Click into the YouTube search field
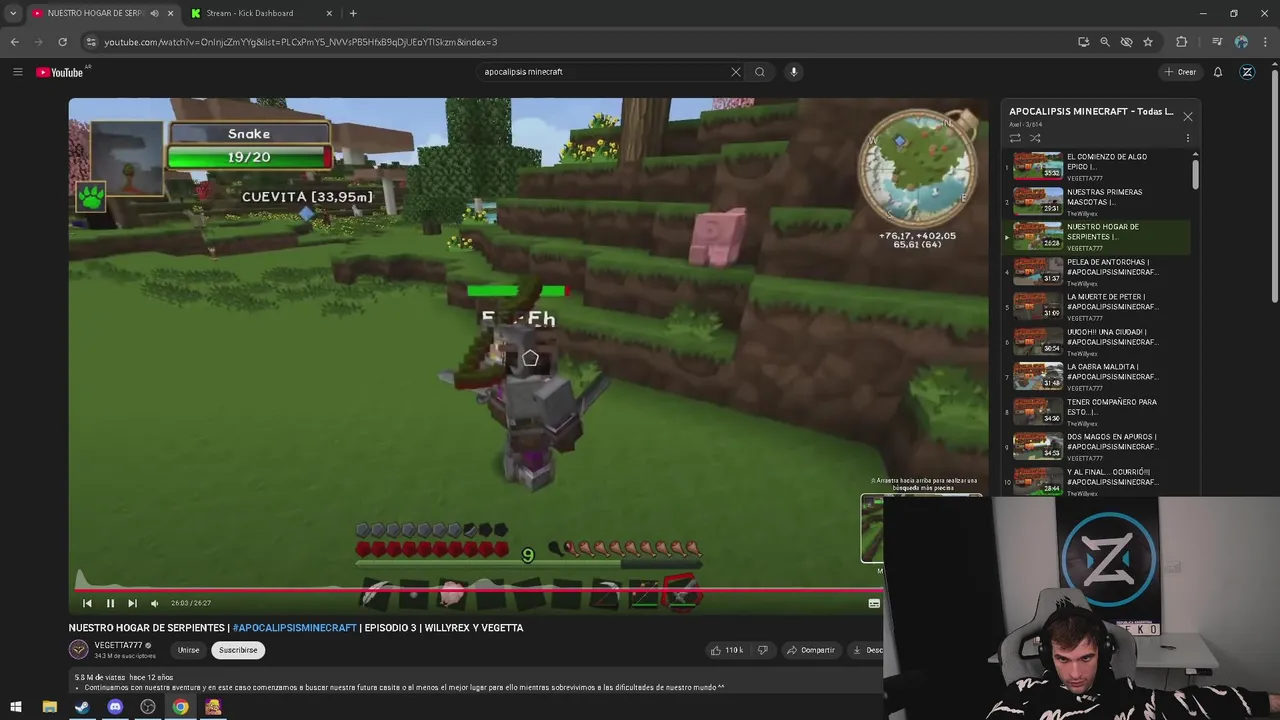 pyautogui.click(x=604, y=72)
